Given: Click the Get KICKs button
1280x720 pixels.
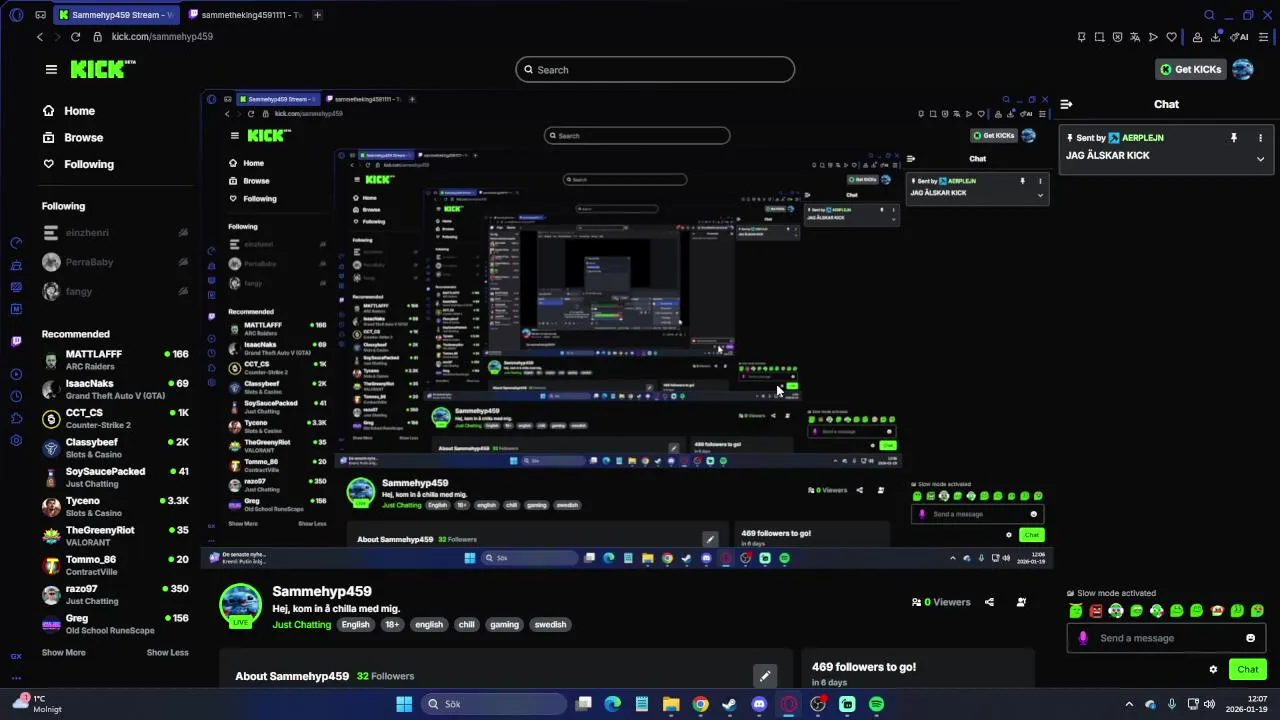Looking at the screenshot, I should tap(1190, 69).
